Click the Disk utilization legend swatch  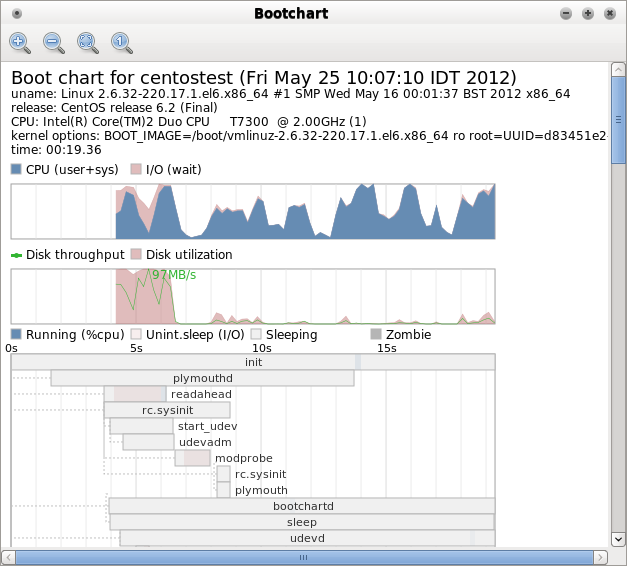(x=136, y=254)
